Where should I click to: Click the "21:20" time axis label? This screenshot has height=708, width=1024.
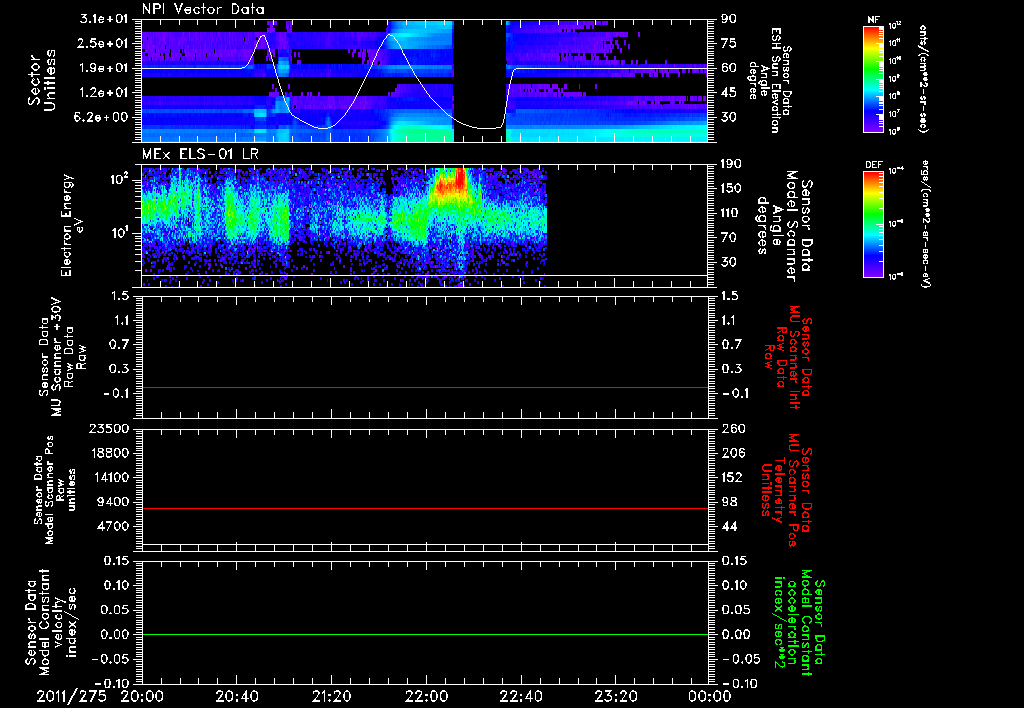332,696
